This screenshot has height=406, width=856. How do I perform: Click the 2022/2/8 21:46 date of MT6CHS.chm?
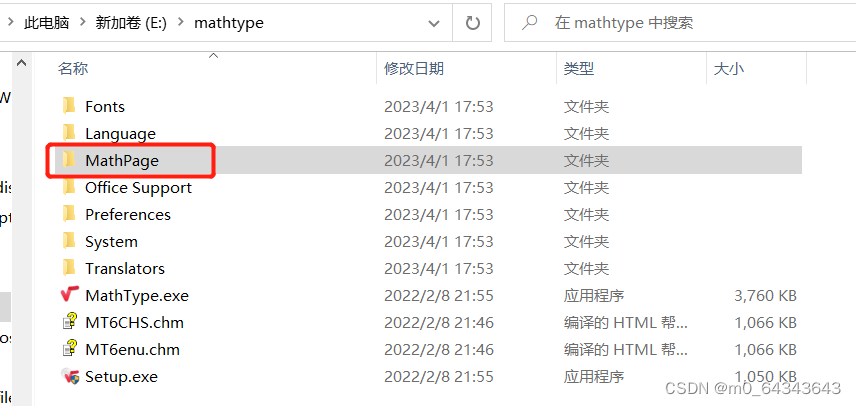(x=439, y=323)
